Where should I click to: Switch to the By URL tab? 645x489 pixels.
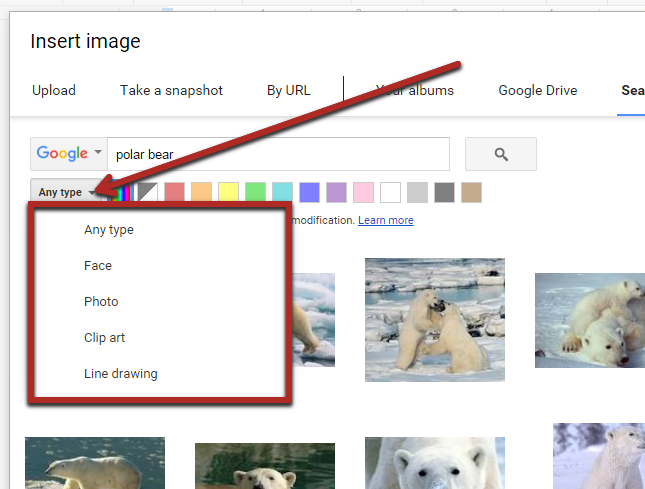289,90
